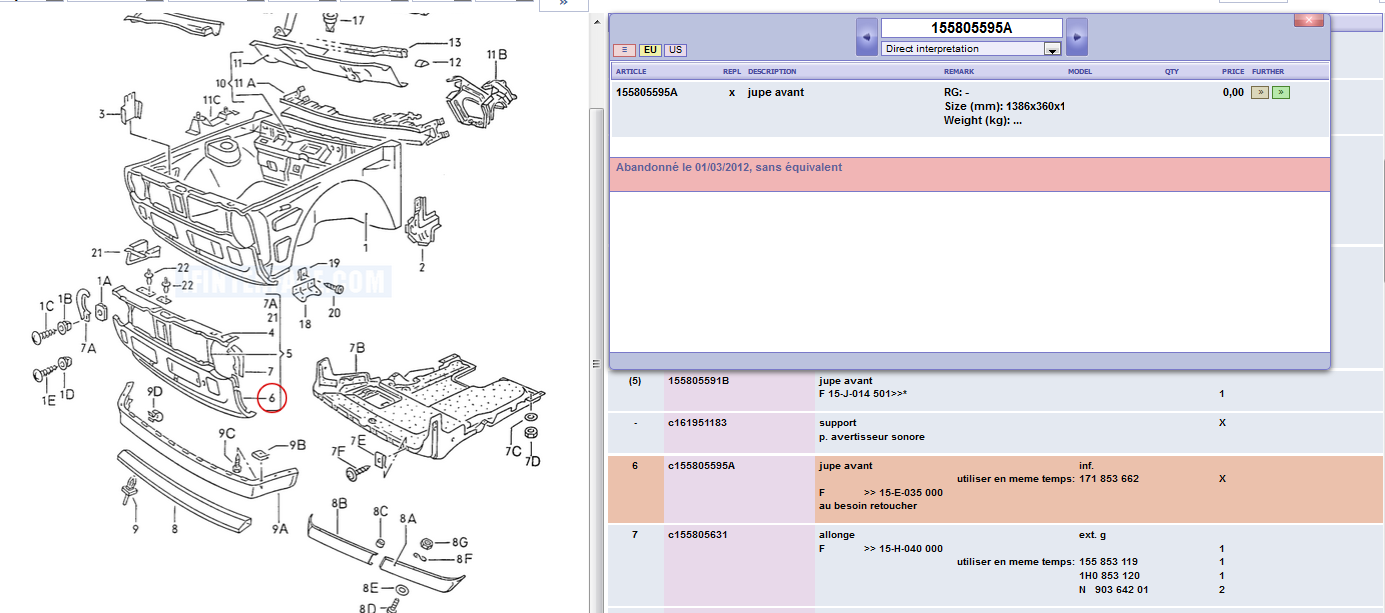The width and height of the screenshot is (1385, 613).
Task: Click the pink list icon left of EU
Action: point(623,50)
